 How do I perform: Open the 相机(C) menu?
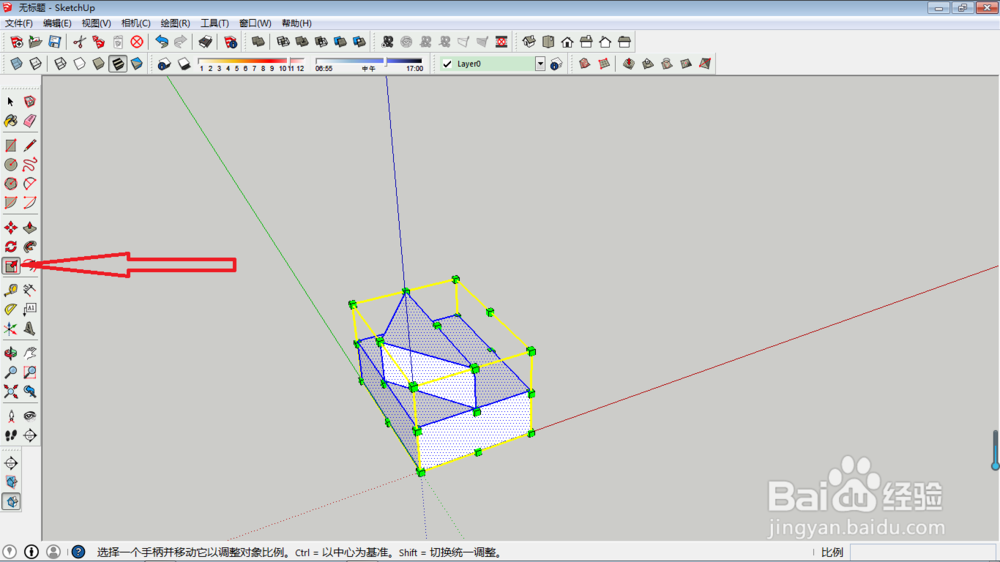click(136, 23)
